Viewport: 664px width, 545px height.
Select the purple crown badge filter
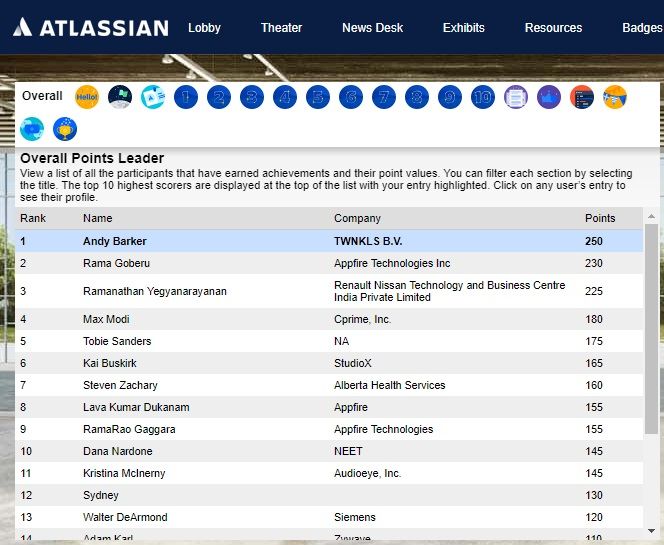click(x=549, y=97)
